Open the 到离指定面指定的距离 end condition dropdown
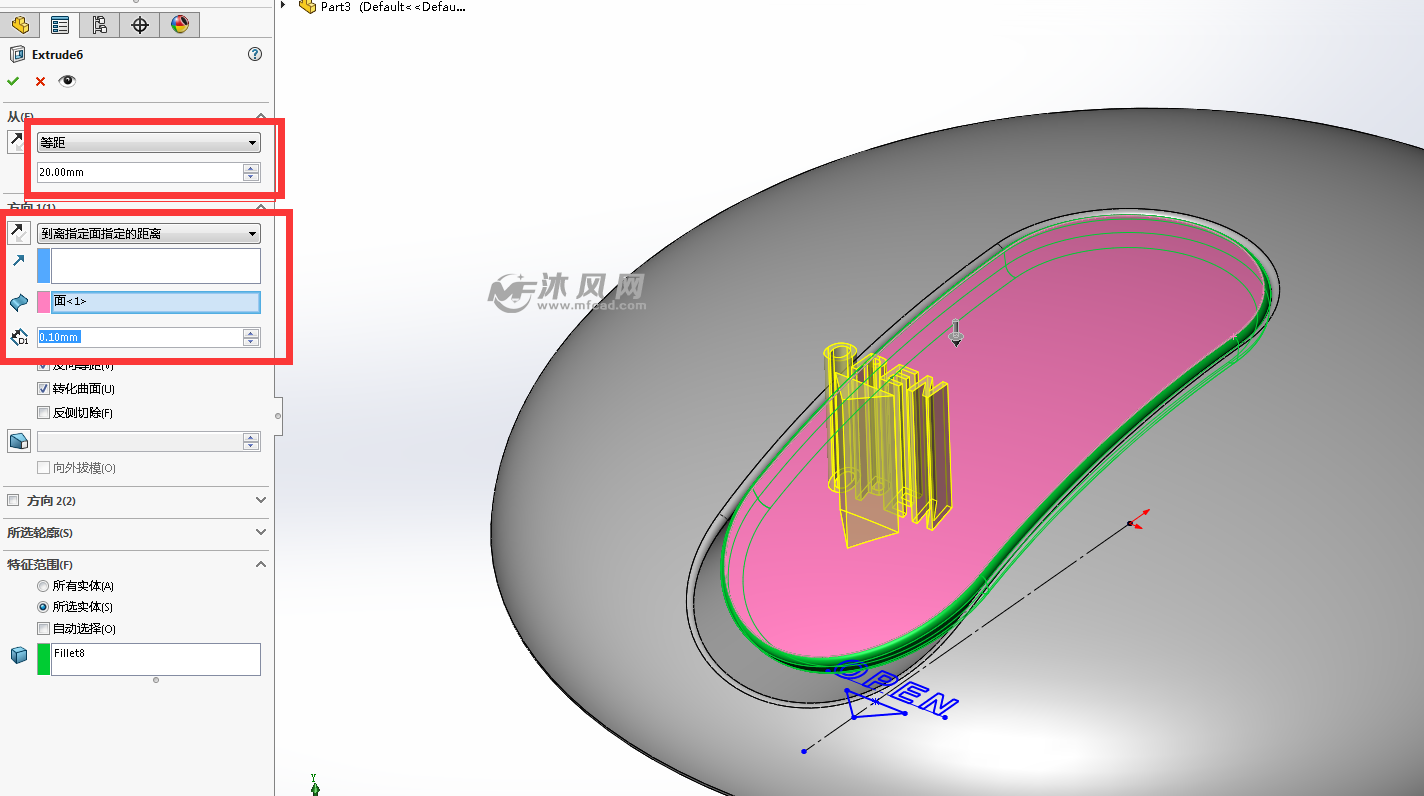Screen dimensions: 1424x796 pyautogui.click(x=149, y=234)
